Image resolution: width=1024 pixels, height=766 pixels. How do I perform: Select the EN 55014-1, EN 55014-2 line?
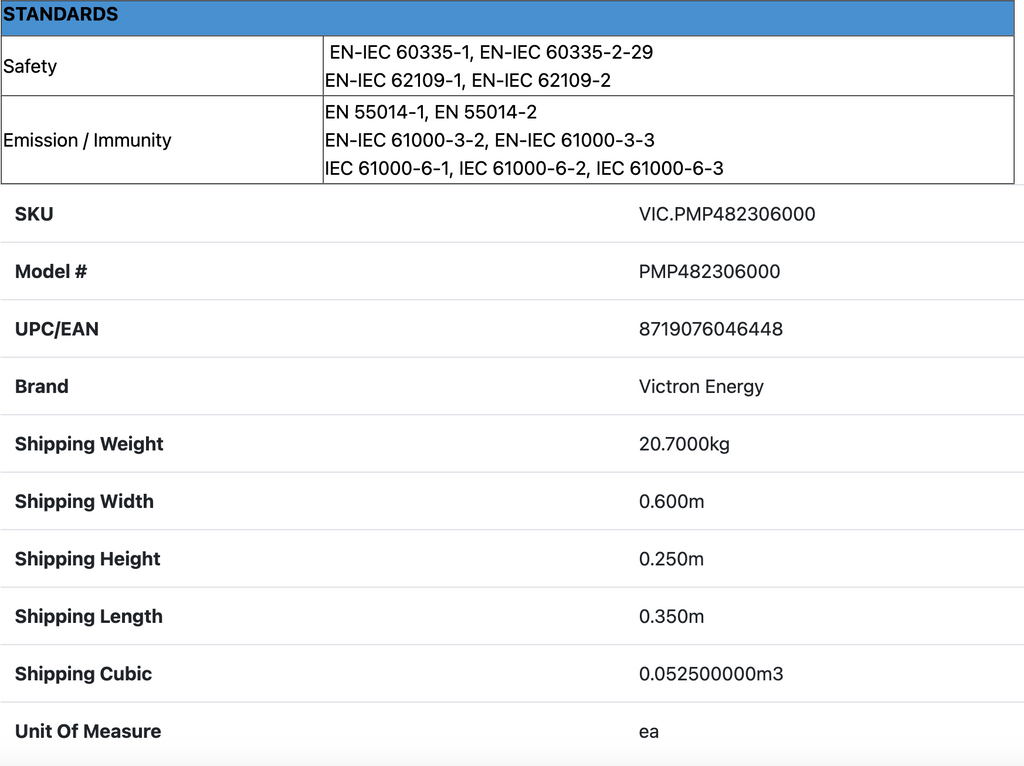point(431,112)
